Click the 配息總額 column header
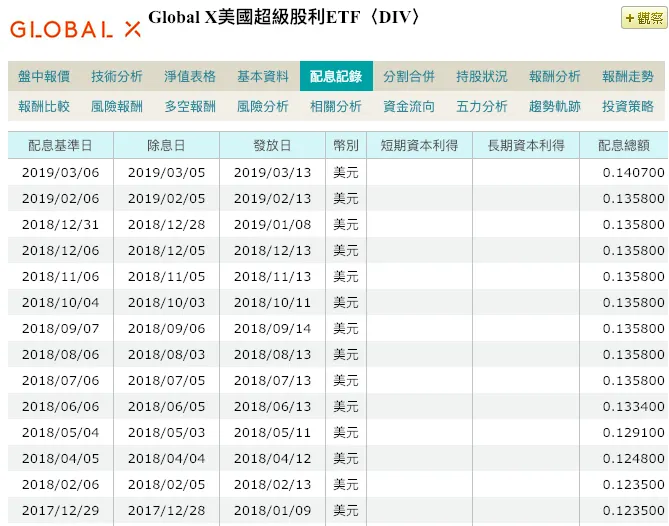 point(624,145)
